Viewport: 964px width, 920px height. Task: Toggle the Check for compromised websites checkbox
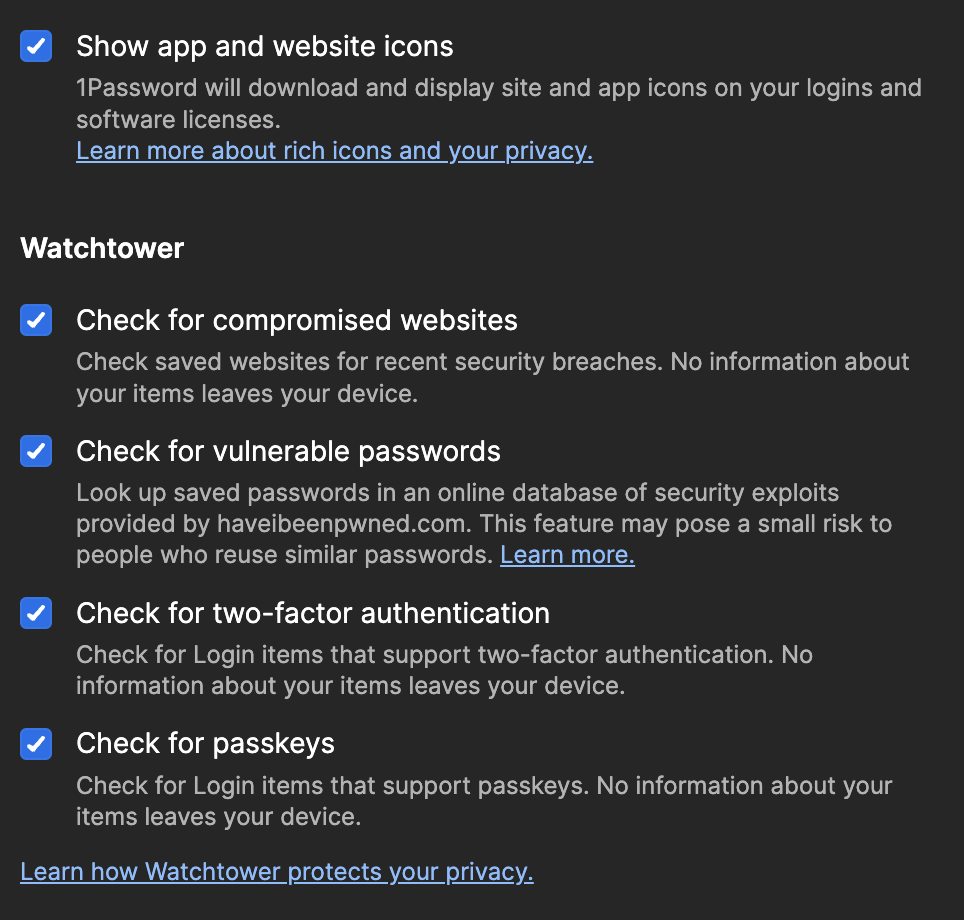(x=36, y=320)
